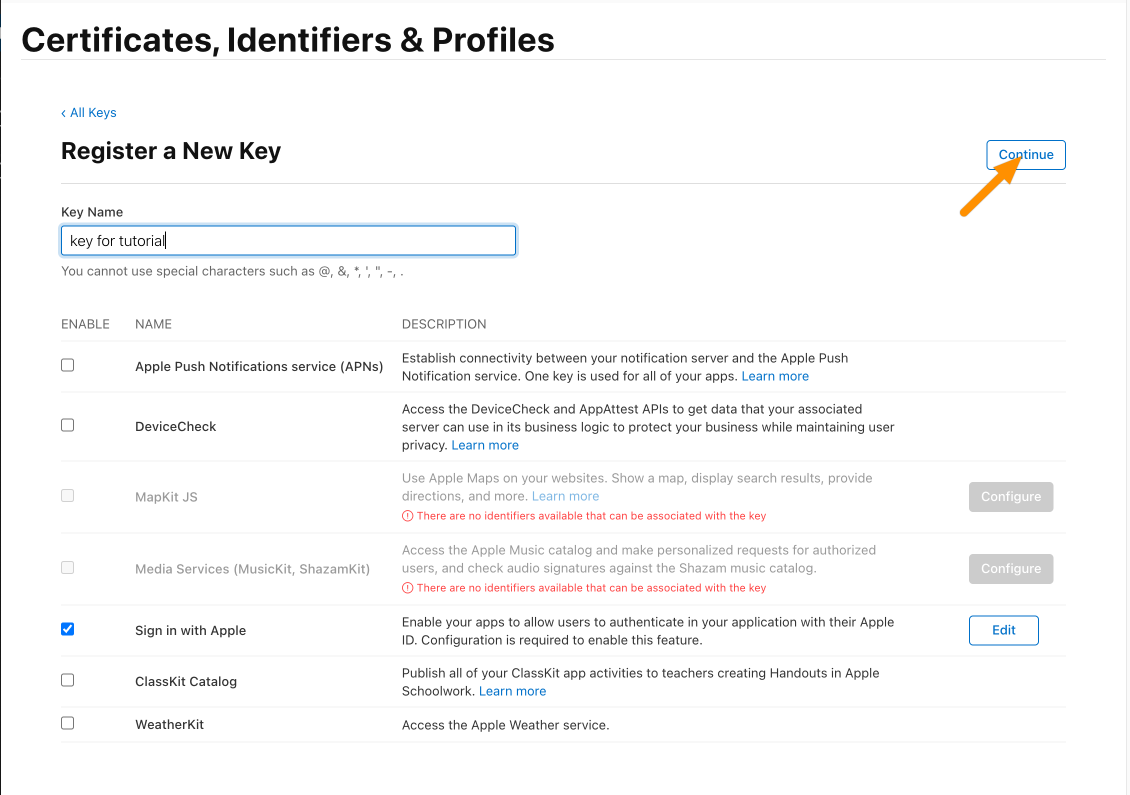
Task: Open Learn more link for DeviceCheck
Action: pos(485,445)
